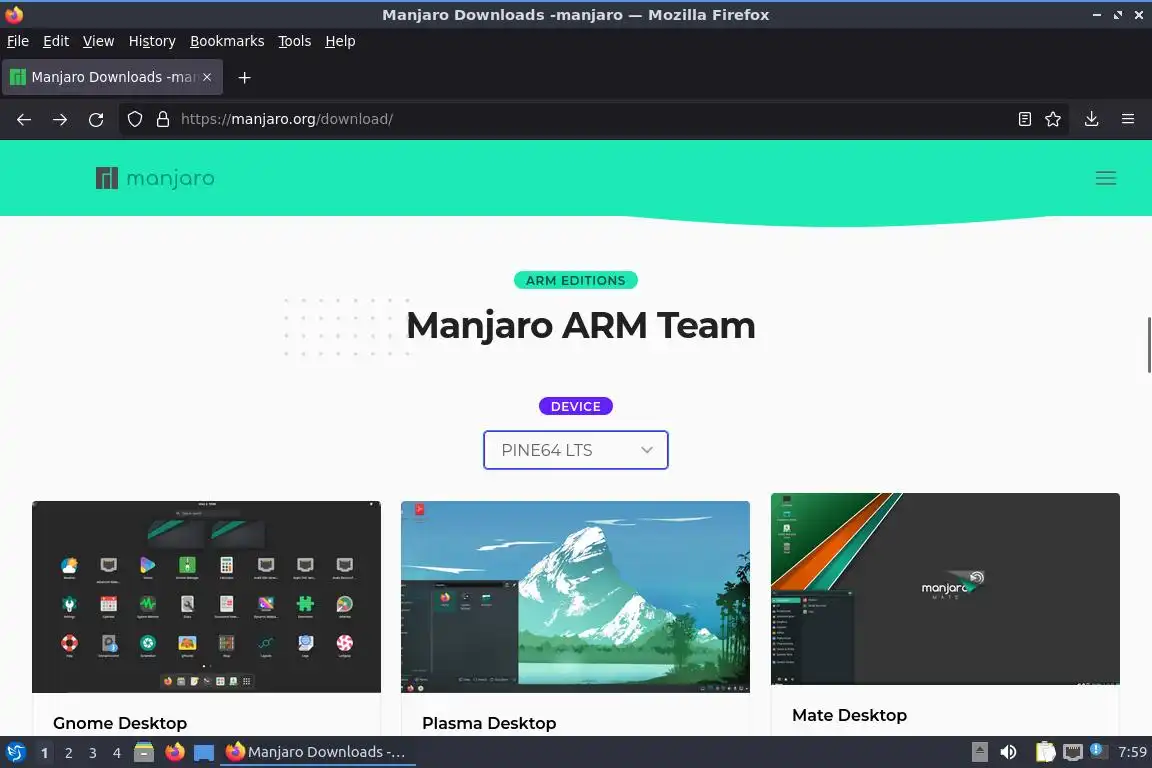1152x768 pixels.
Task: Go forward with the arrow button
Action: [x=60, y=119]
